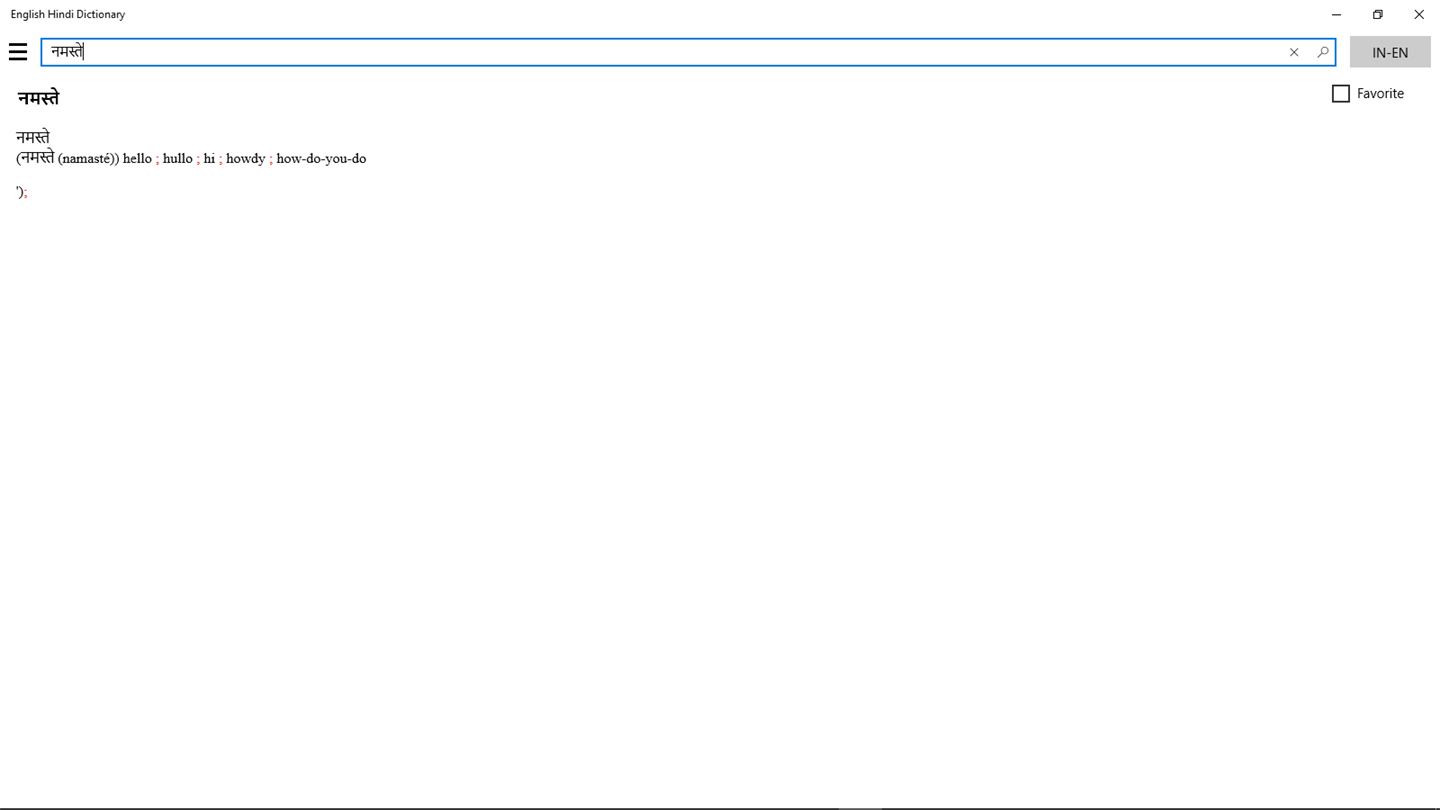Click the magnifier search icon

tap(1323, 52)
